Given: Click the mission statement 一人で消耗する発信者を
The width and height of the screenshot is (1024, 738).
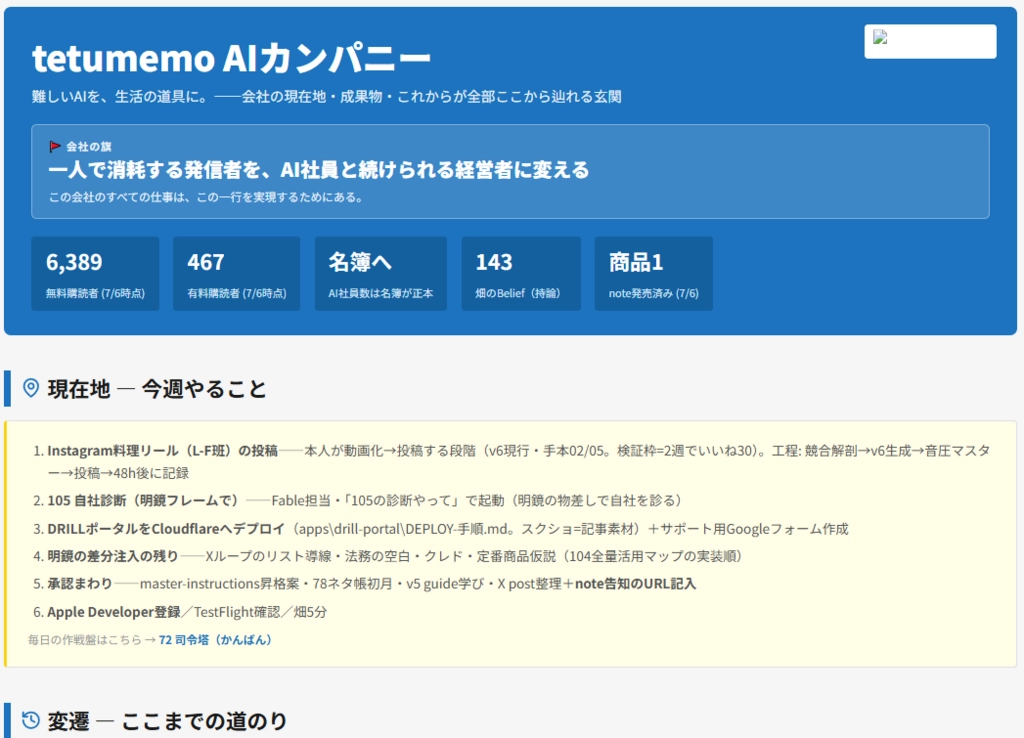Looking at the screenshot, I should (319, 170).
